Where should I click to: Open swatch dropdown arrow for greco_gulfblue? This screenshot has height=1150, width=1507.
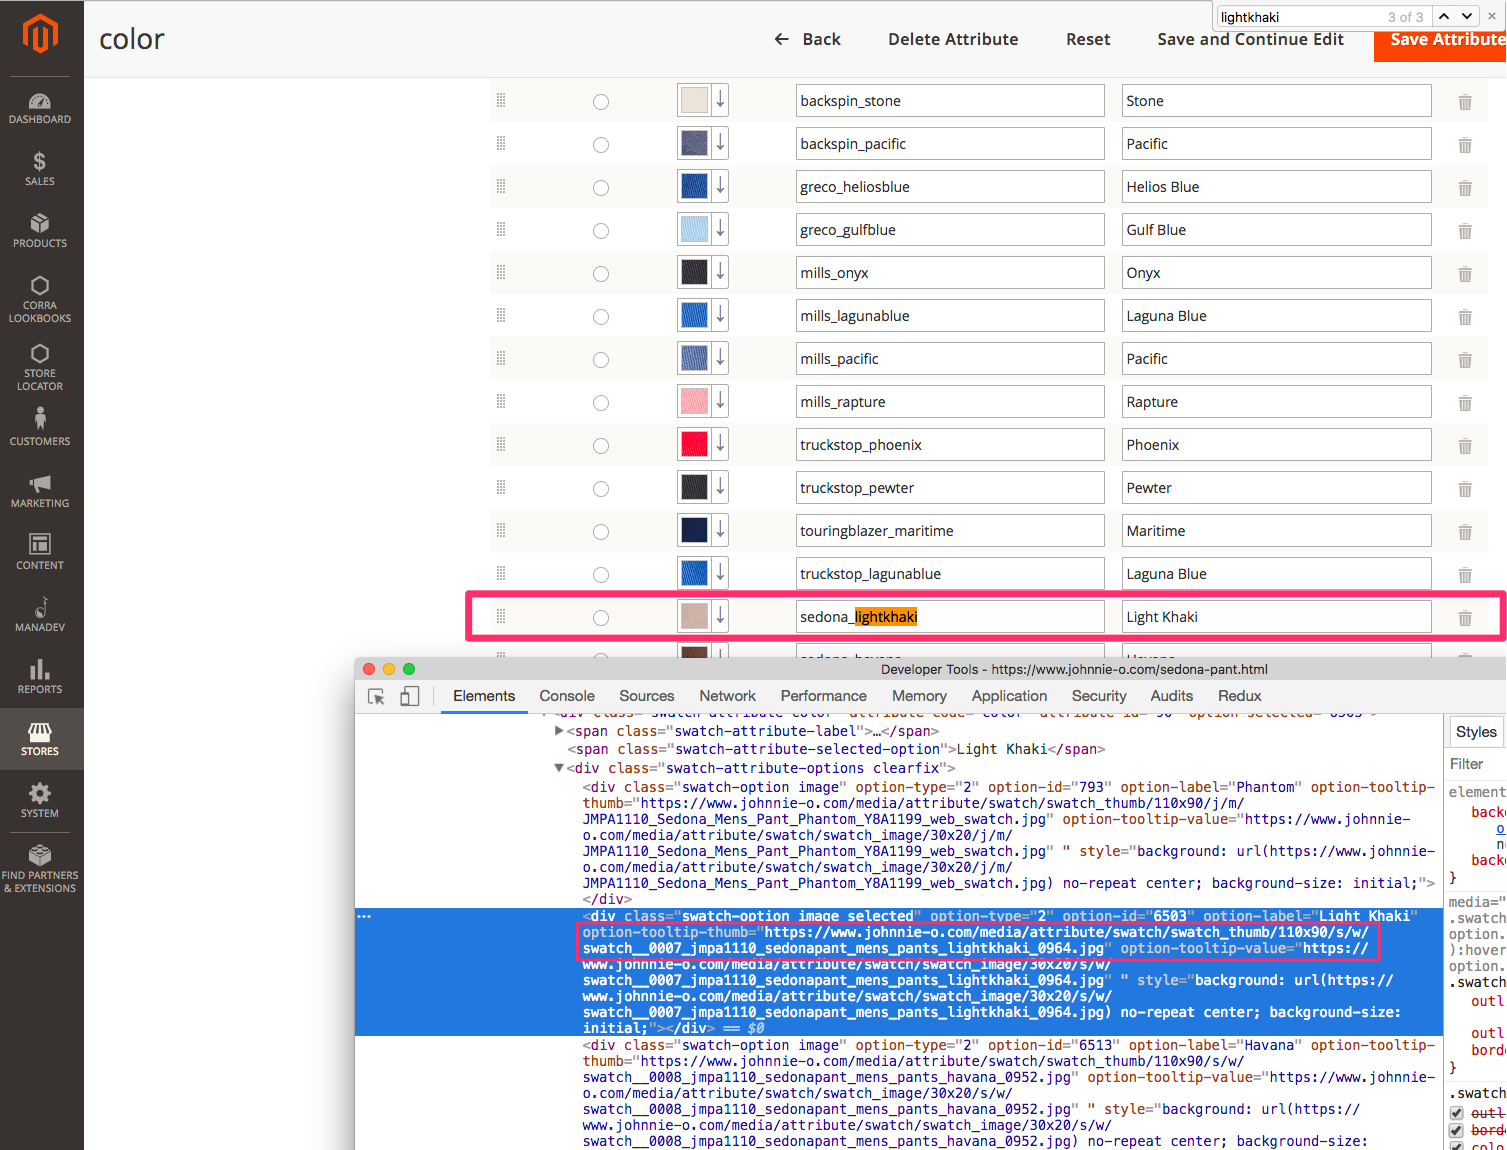(720, 229)
